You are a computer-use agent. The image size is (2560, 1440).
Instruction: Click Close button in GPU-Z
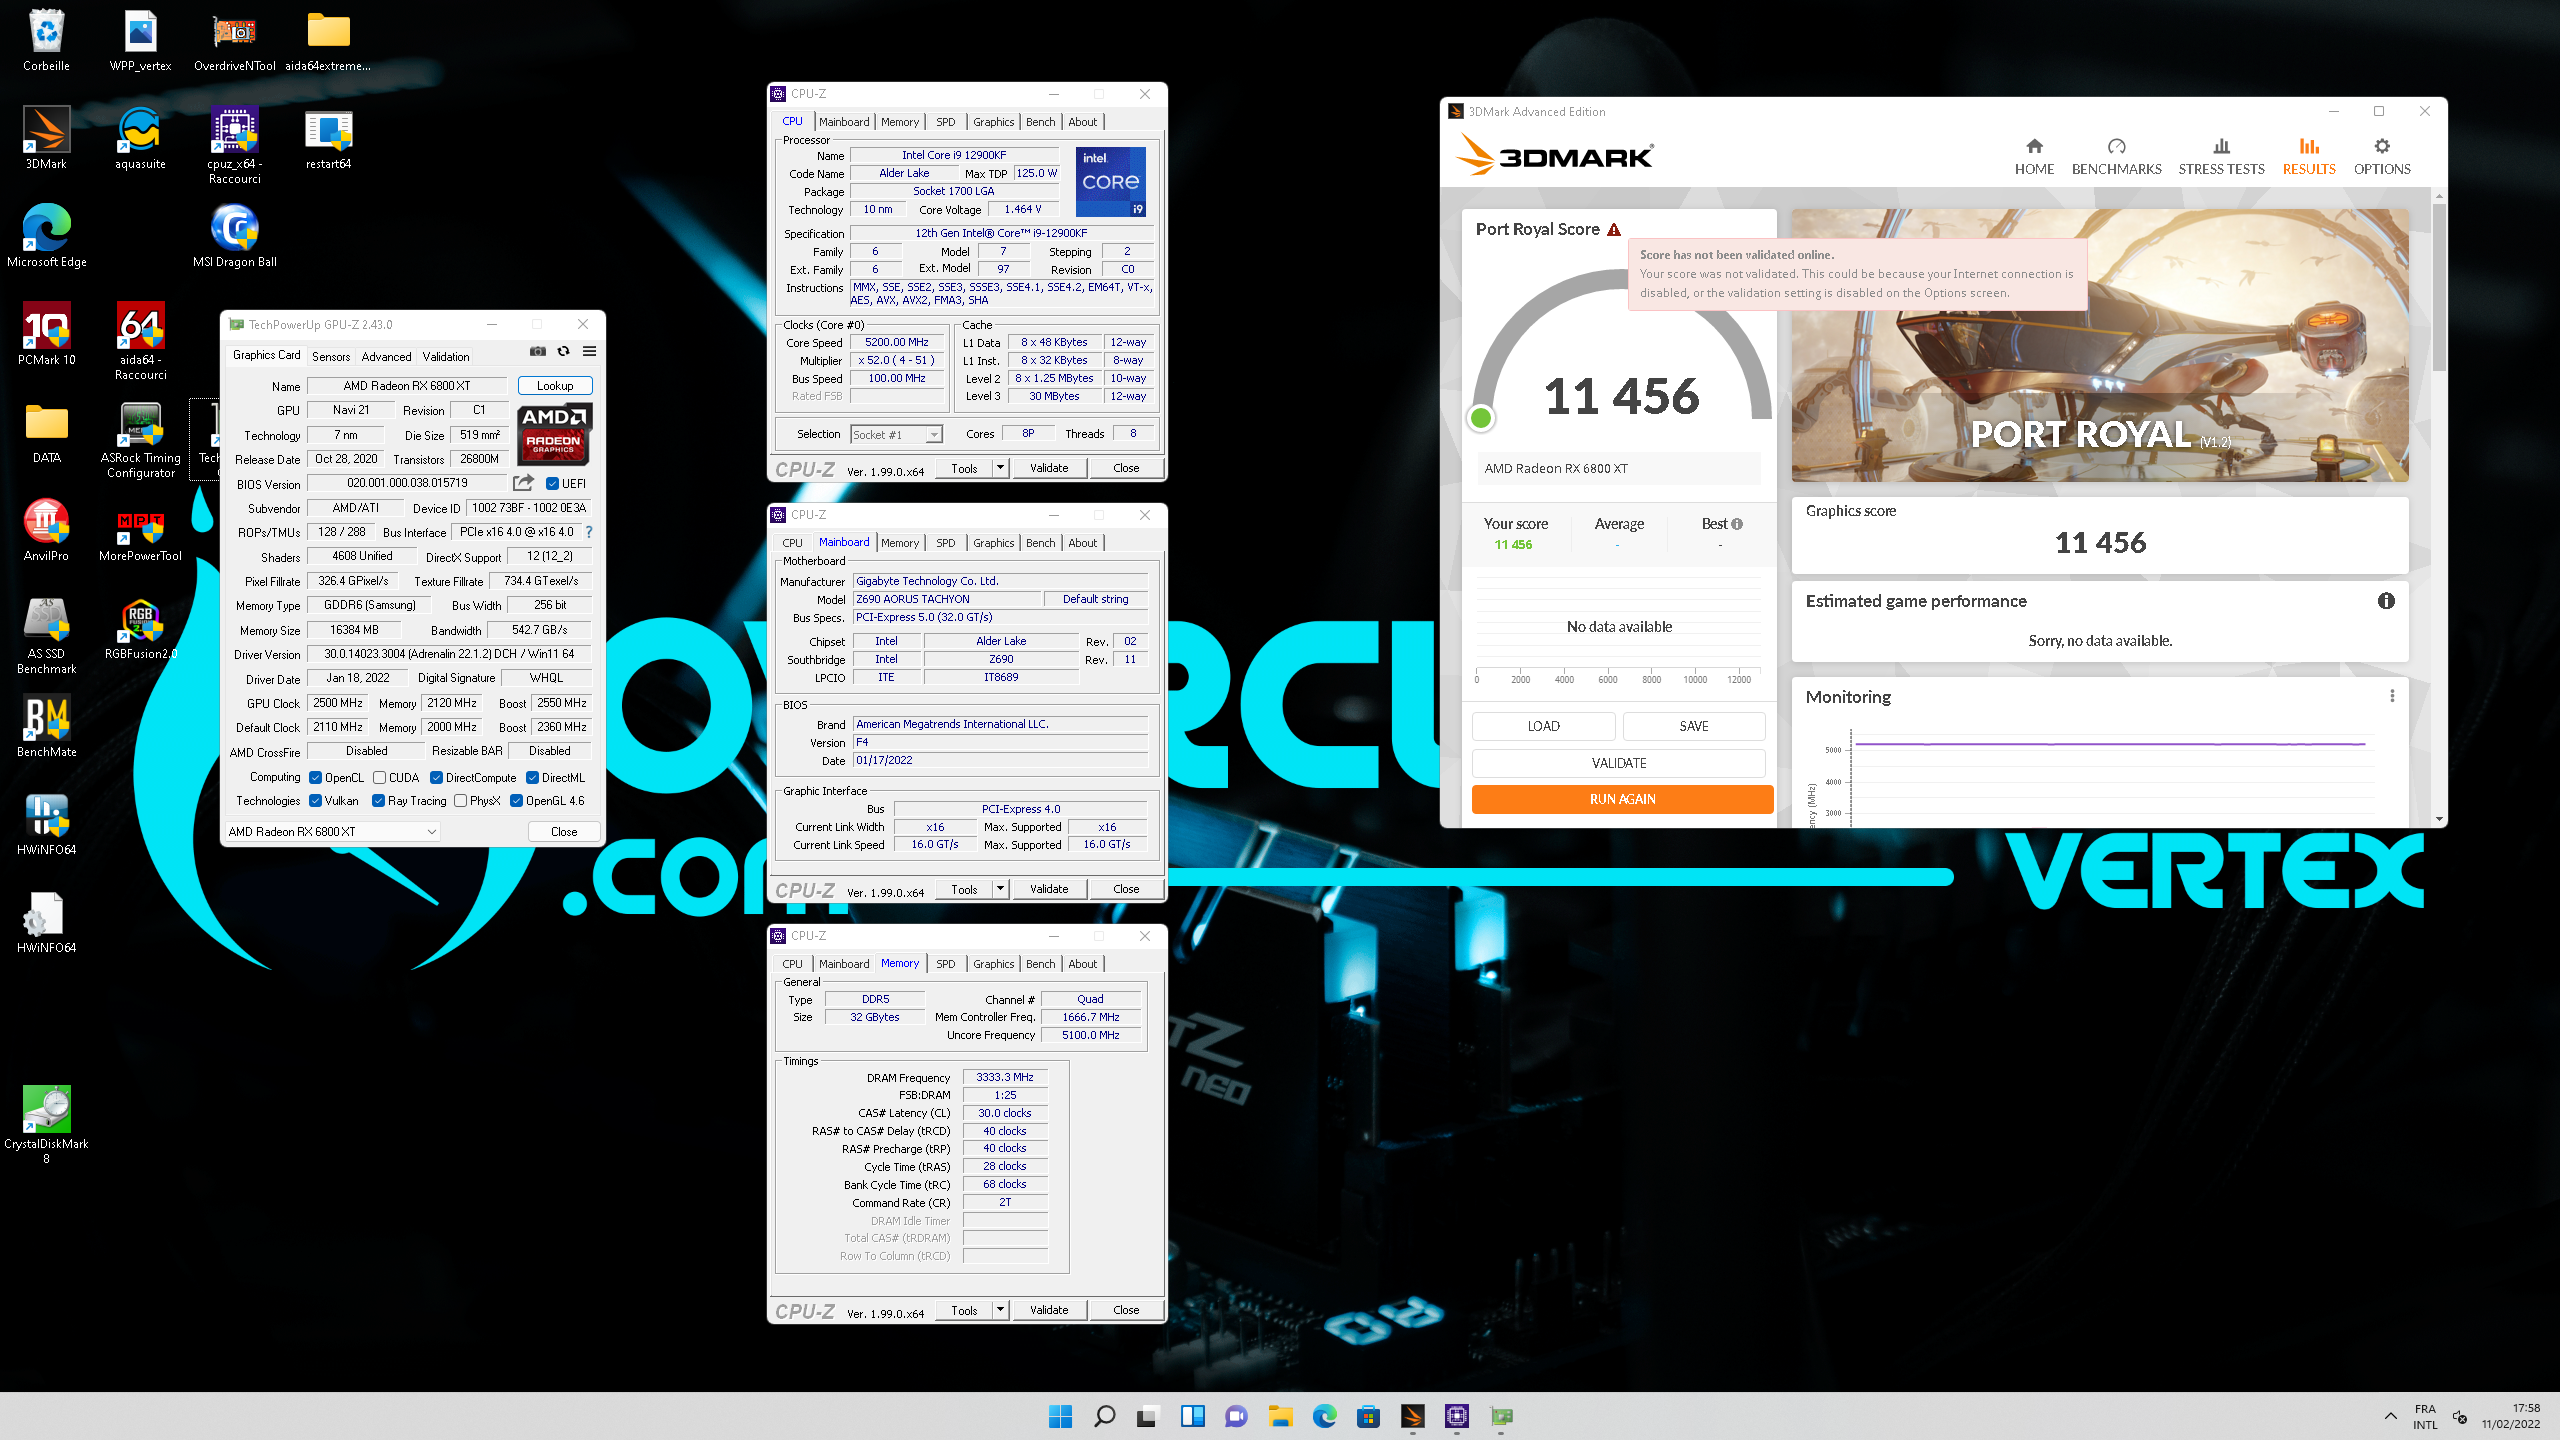point(564,832)
